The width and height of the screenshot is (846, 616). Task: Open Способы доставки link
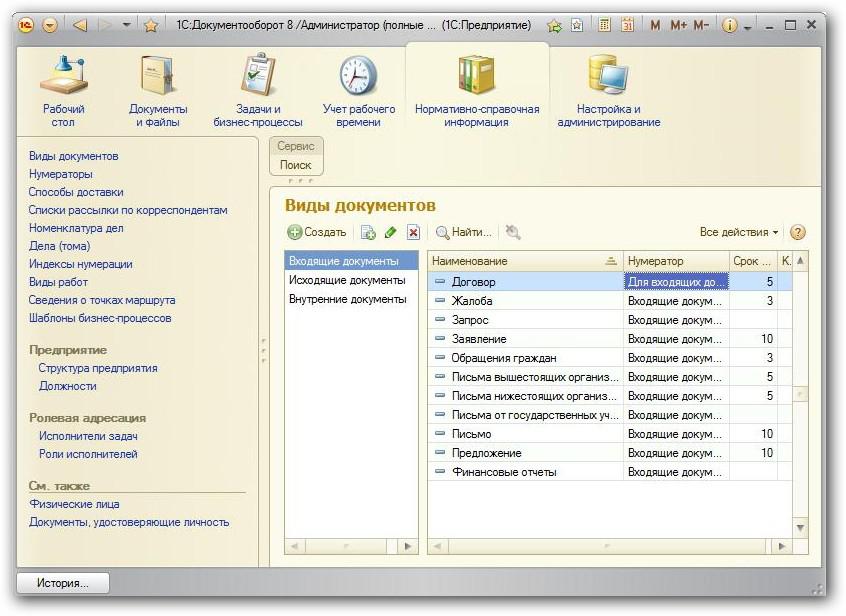[x=76, y=192]
